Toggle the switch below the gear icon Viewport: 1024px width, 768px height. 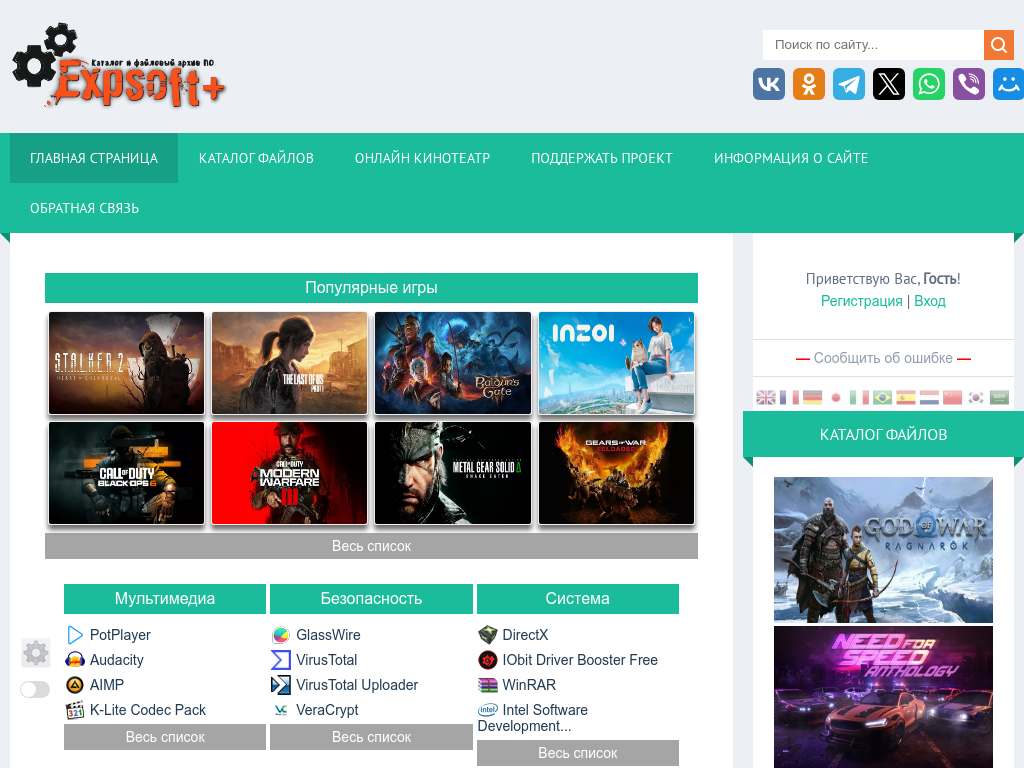click(x=35, y=690)
